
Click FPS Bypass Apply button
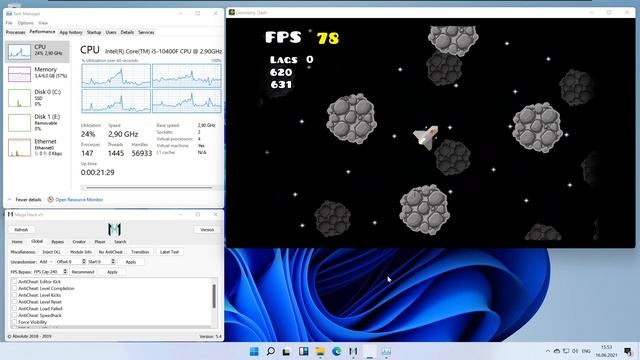pyautogui.click(x=112, y=272)
